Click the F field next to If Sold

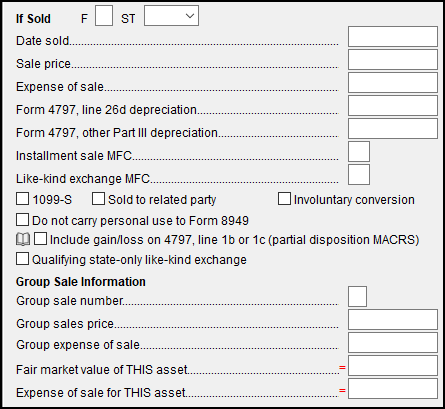tap(104, 15)
